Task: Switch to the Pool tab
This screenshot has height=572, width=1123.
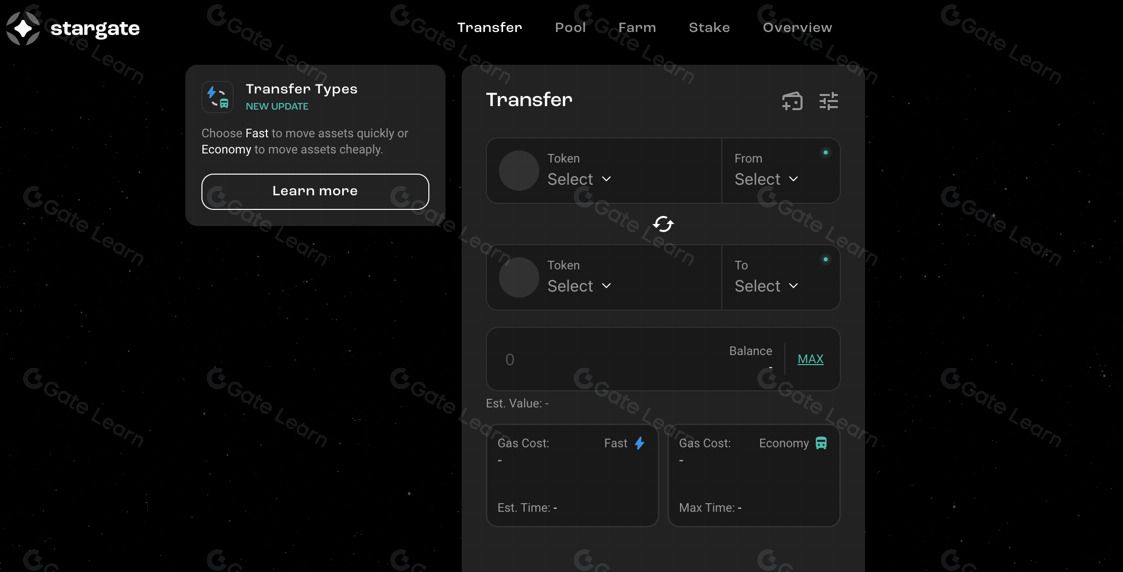Action: [x=570, y=27]
